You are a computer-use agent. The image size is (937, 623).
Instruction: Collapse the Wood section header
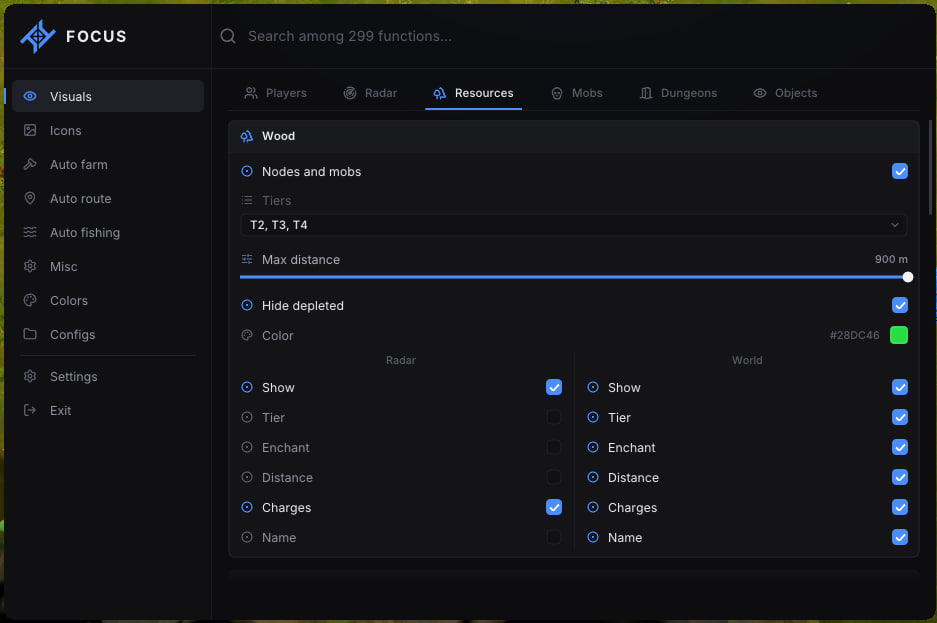574,136
